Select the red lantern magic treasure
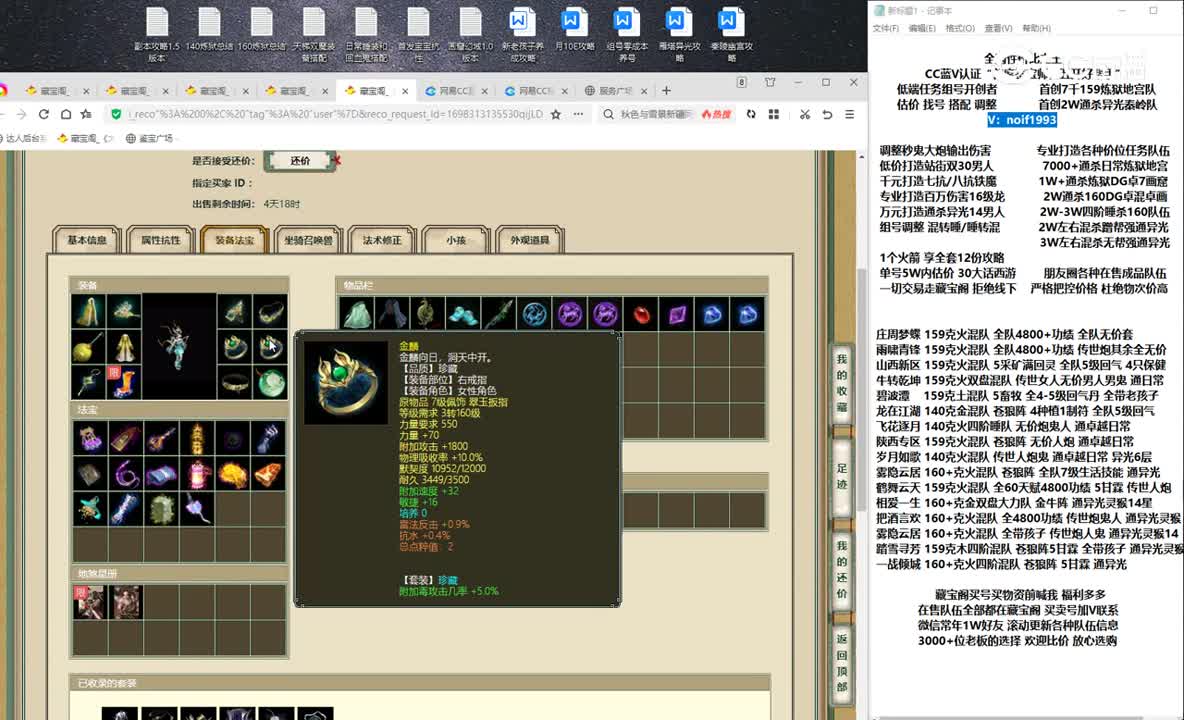 pyautogui.click(x=197, y=474)
